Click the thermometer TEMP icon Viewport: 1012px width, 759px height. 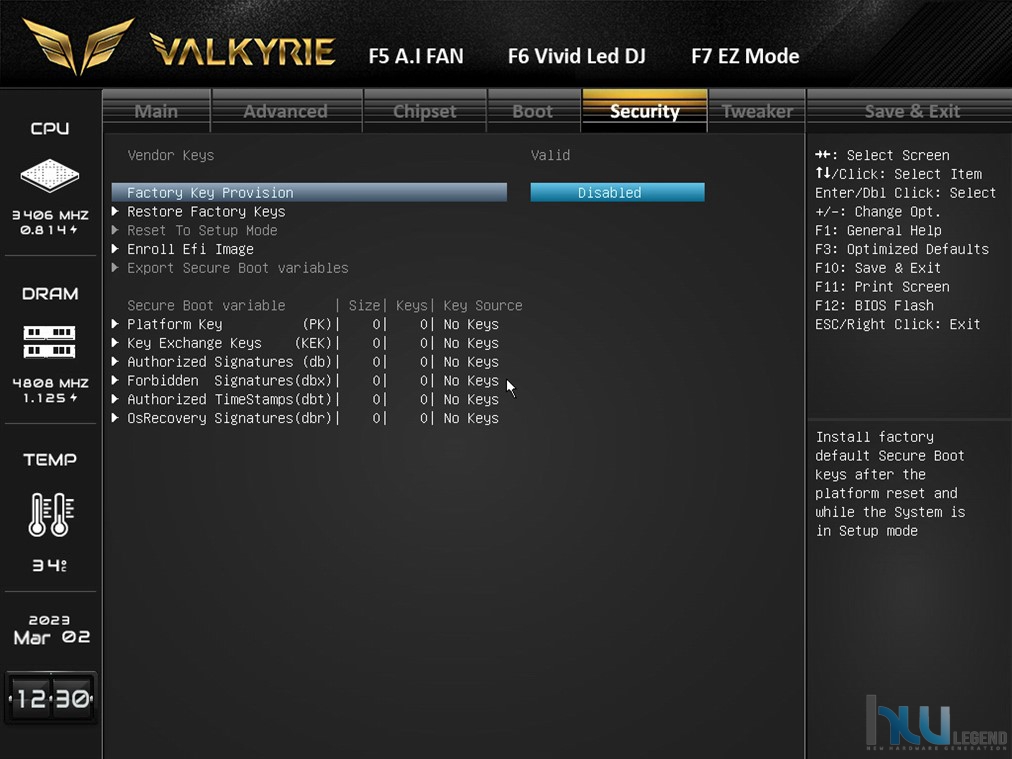[x=50, y=514]
